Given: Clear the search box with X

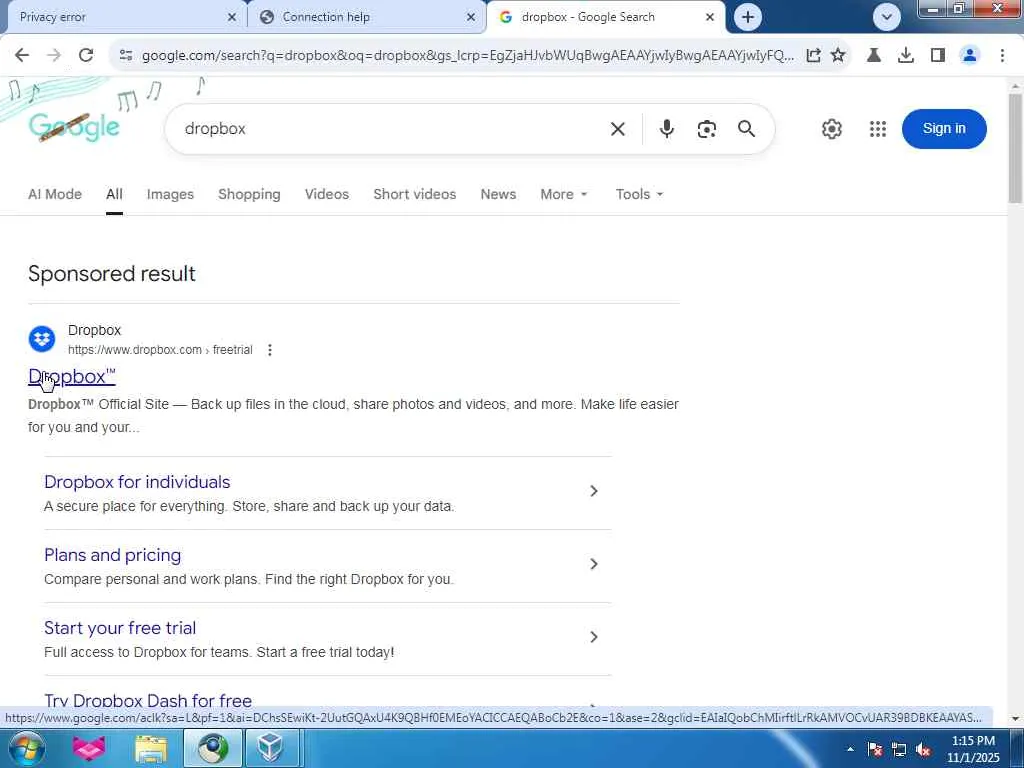Looking at the screenshot, I should 617,129.
